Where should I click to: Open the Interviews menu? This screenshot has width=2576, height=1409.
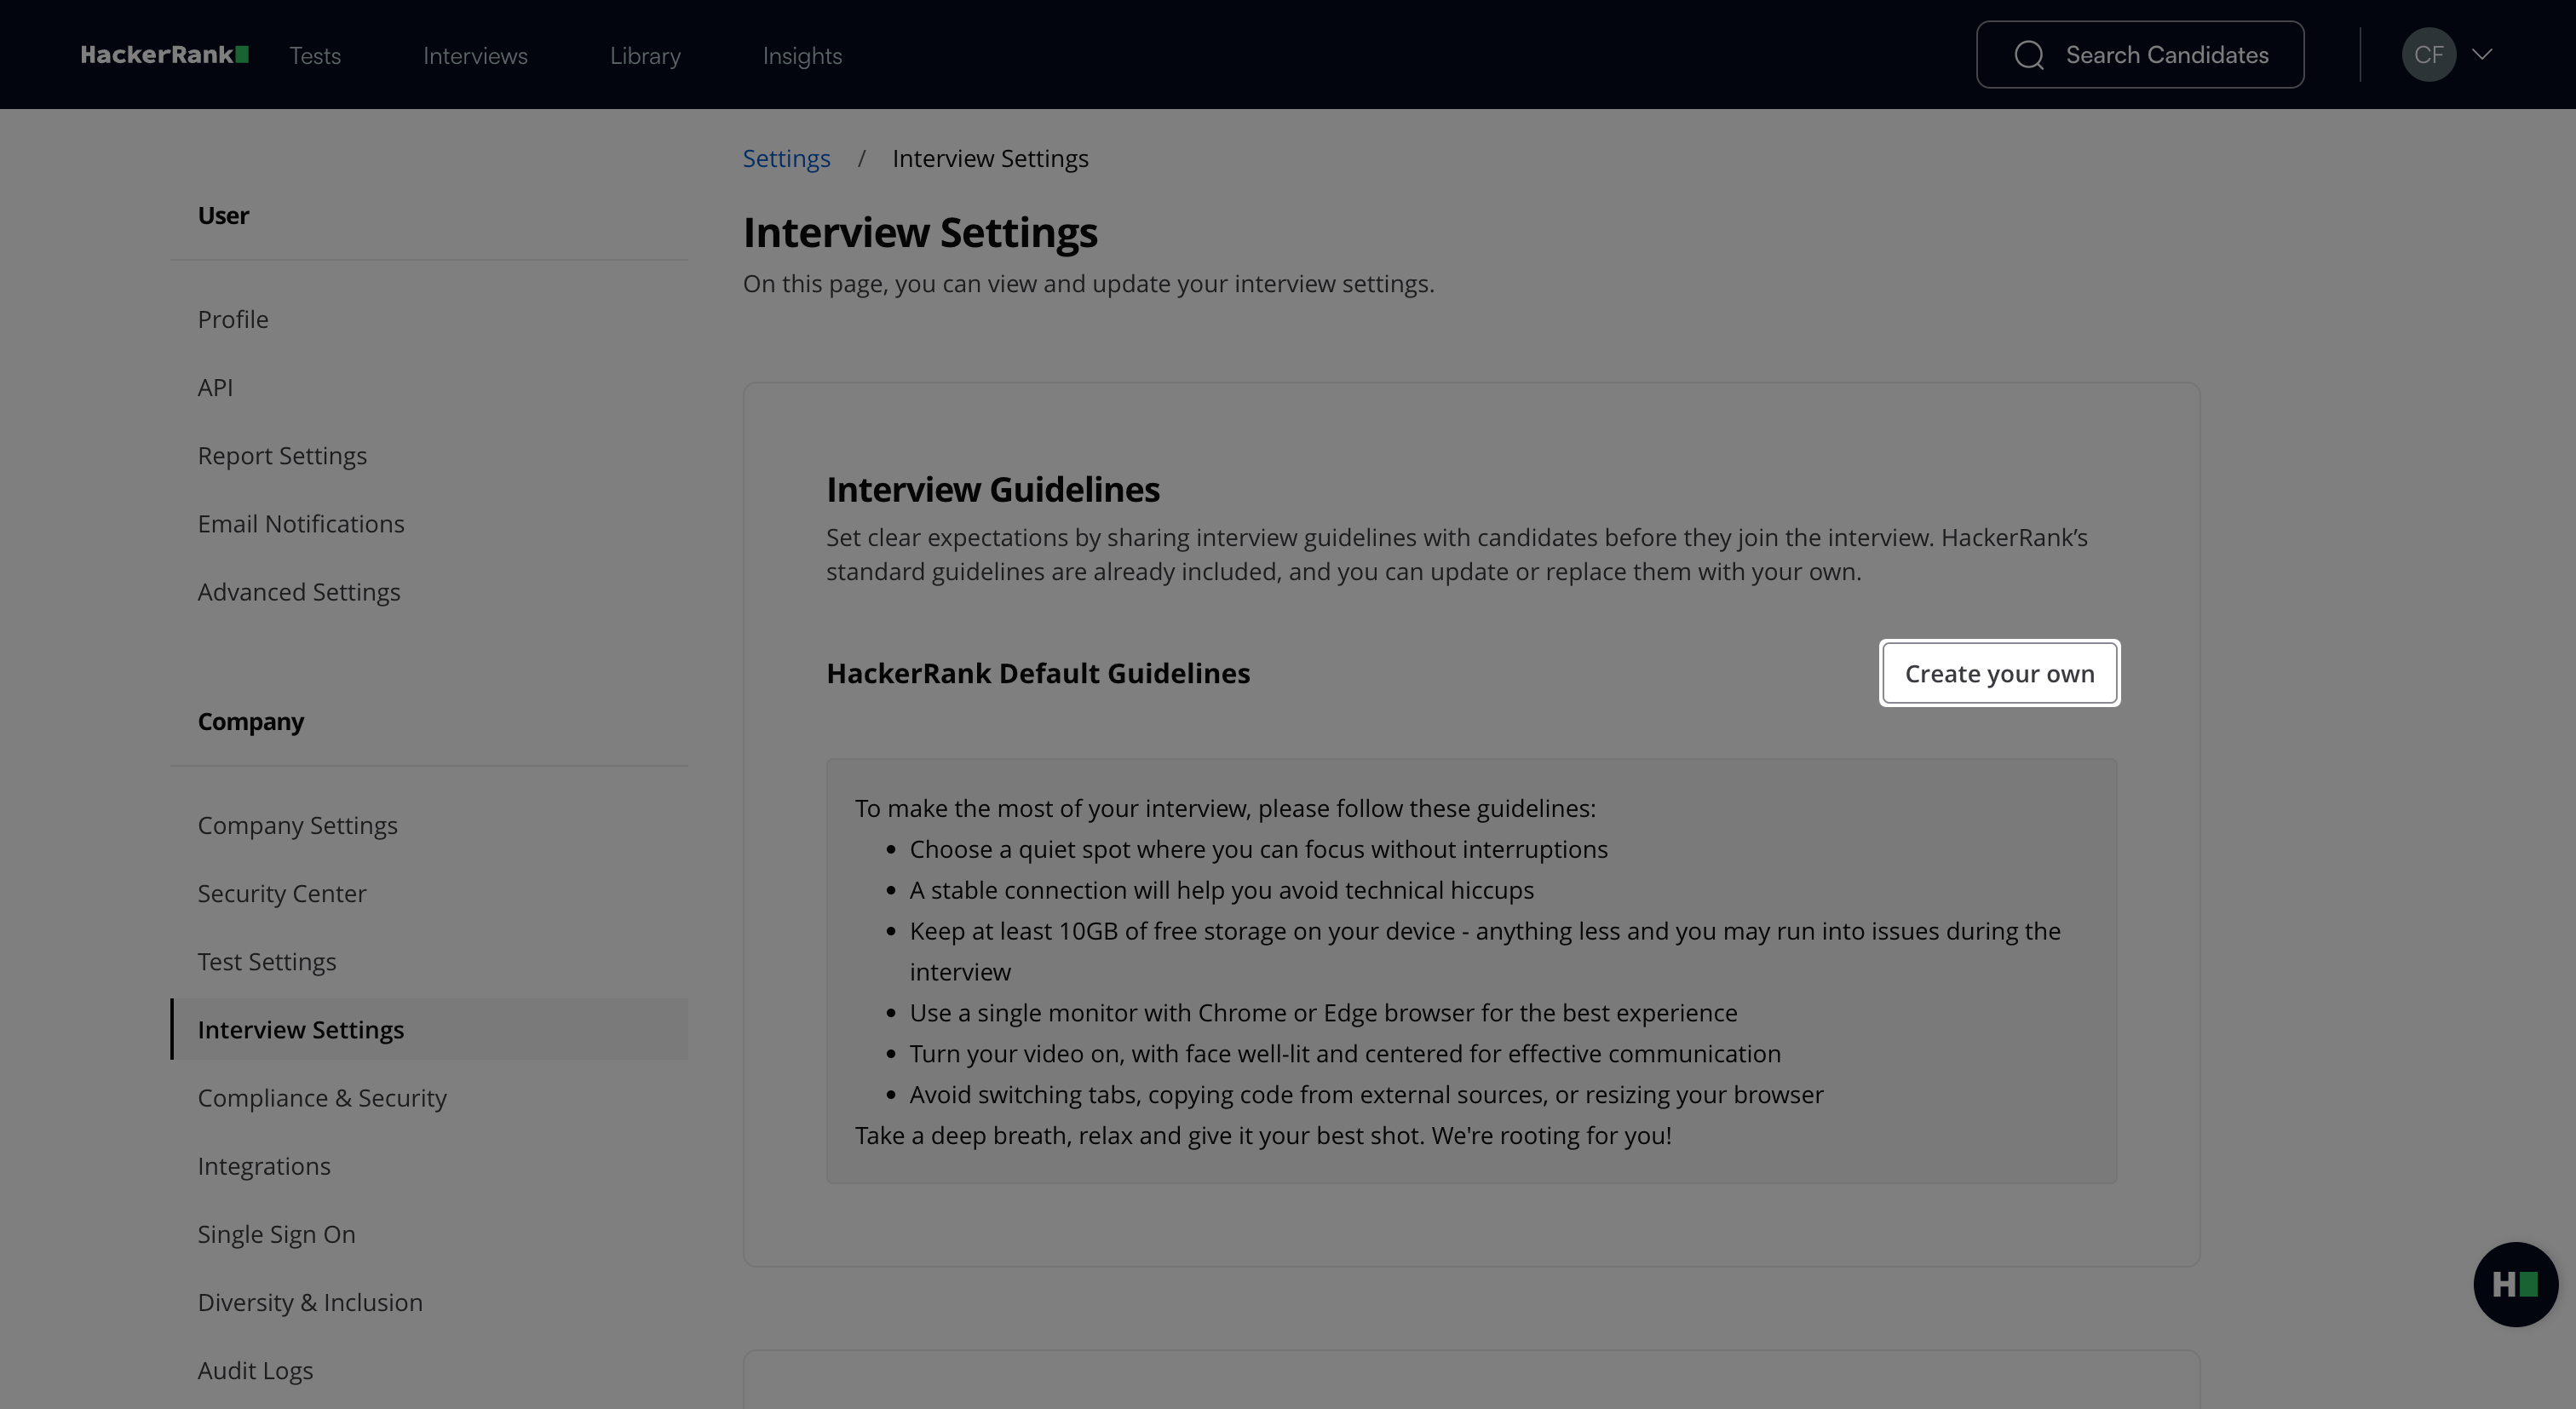475,56
